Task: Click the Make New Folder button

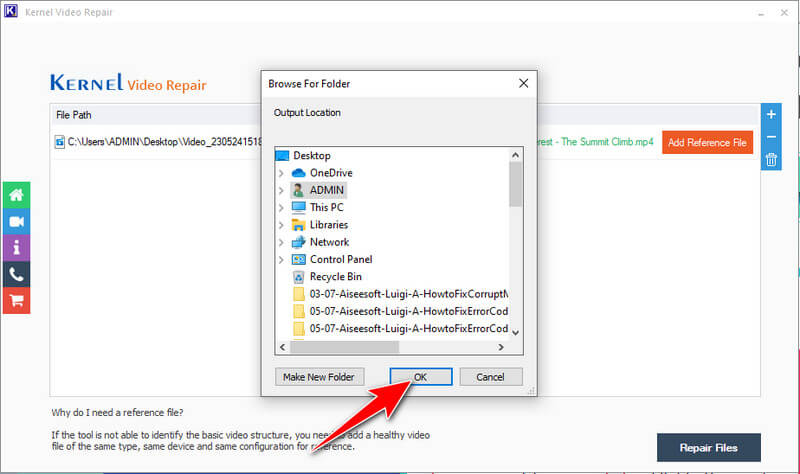Action: [x=320, y=377]
